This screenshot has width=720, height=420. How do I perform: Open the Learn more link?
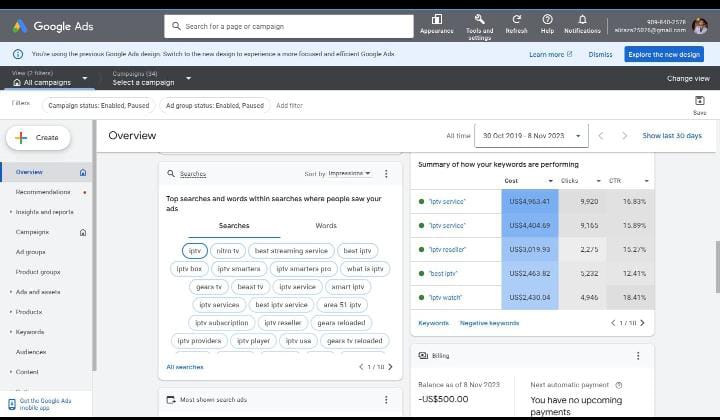tap(551, 54)
